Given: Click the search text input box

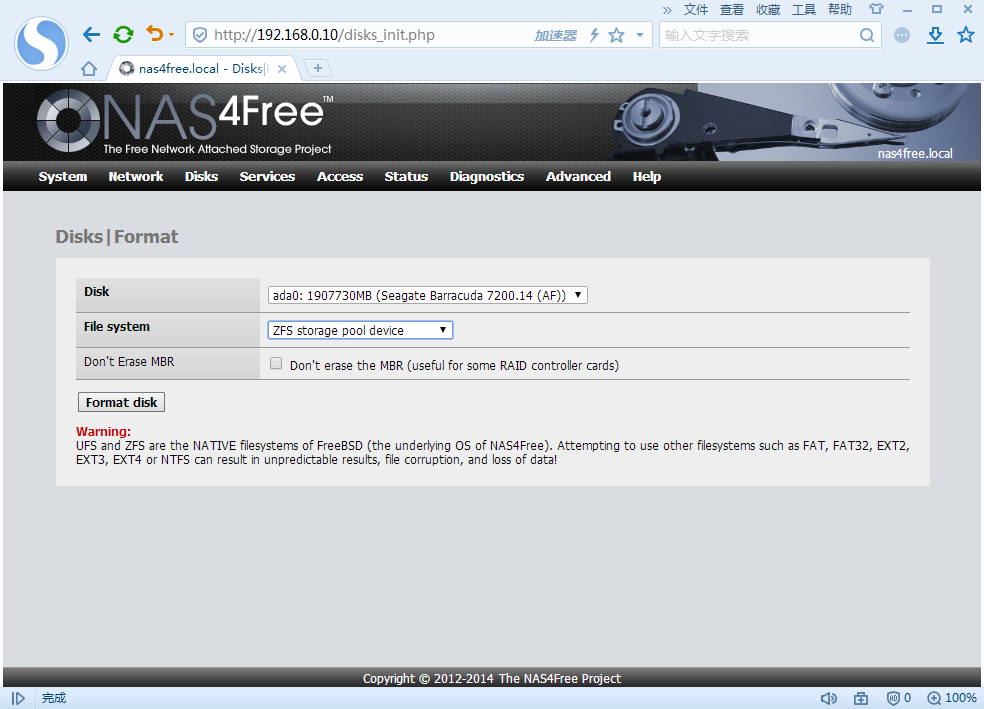Looking at the screenshot, I should [x=761, y=35].
